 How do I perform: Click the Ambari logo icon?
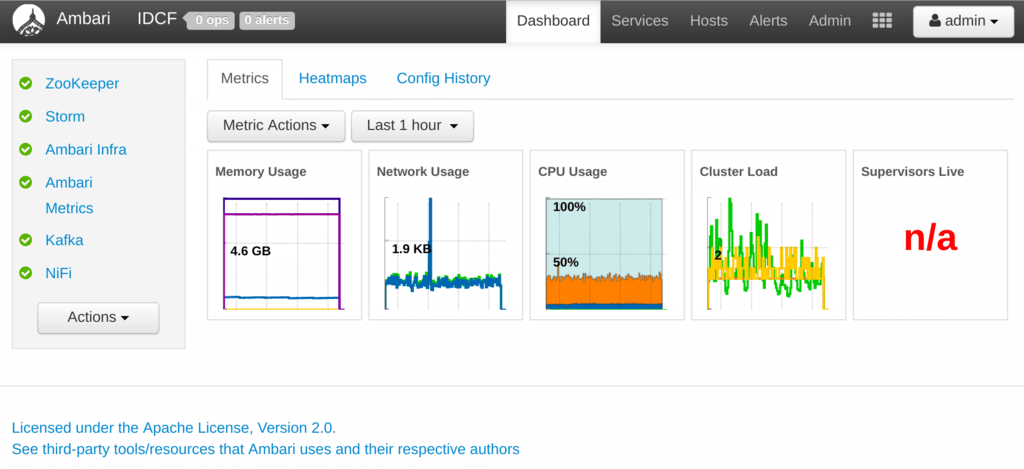[29, 21]
